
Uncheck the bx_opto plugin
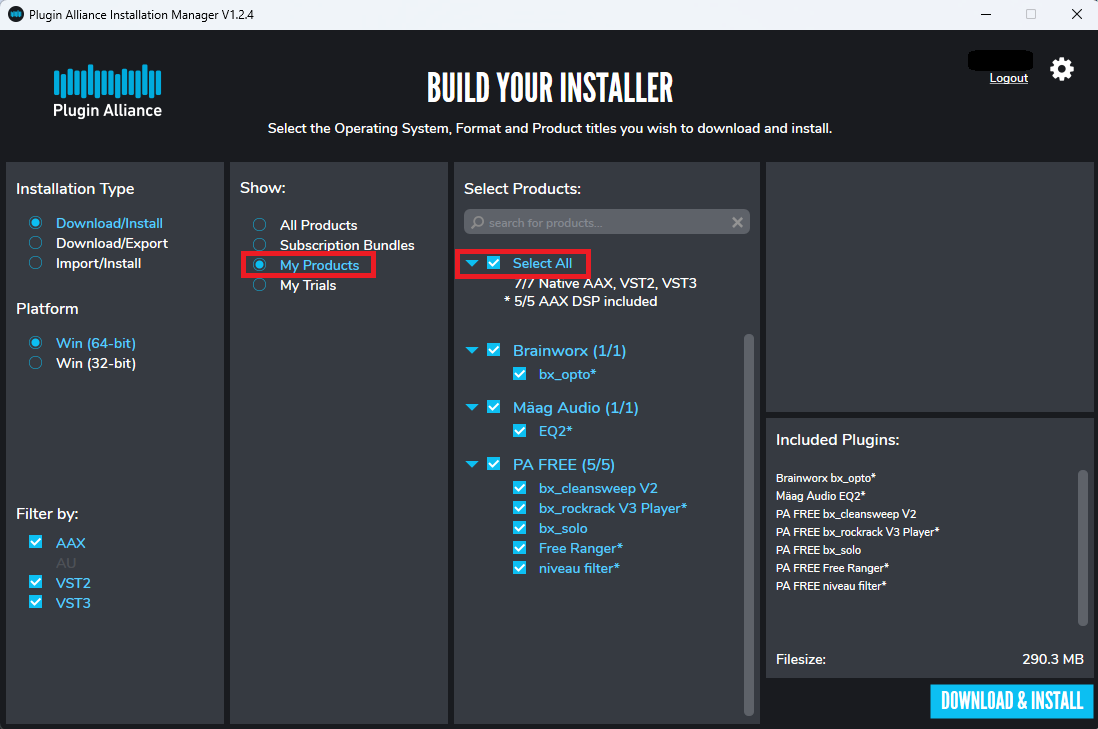520,374
